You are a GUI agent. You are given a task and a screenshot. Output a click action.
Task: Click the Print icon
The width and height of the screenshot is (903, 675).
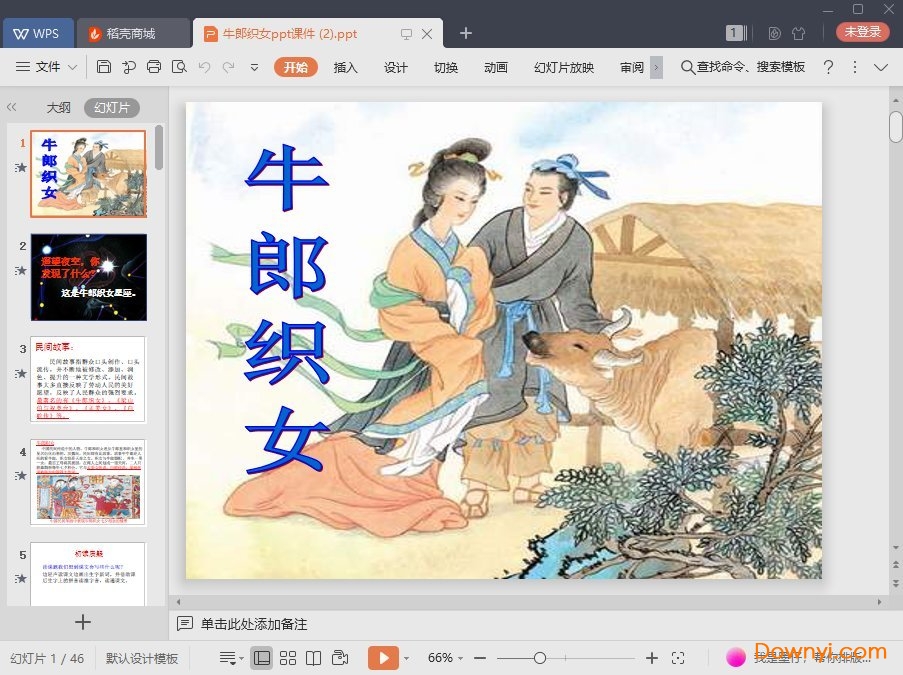[154, 67]
